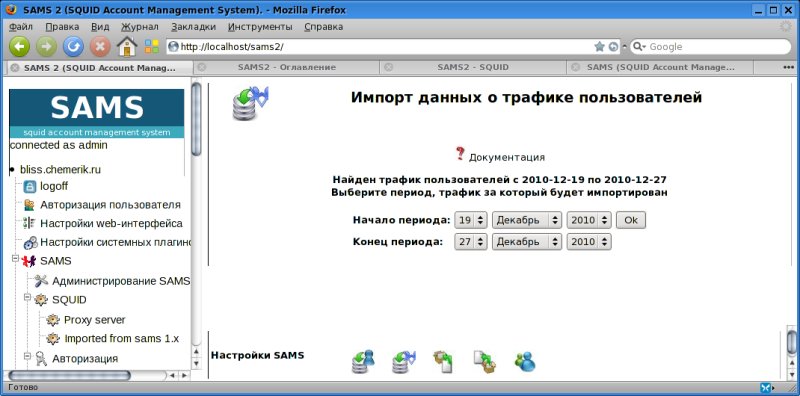Click the SAMS logo banner
Image resolution: width=800 pixels, height=396 pixels.
97,113
